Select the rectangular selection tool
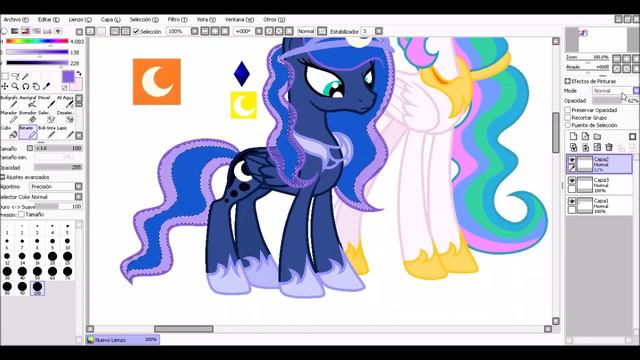Viewport: 640px width, 360px height. pos(4,76)
